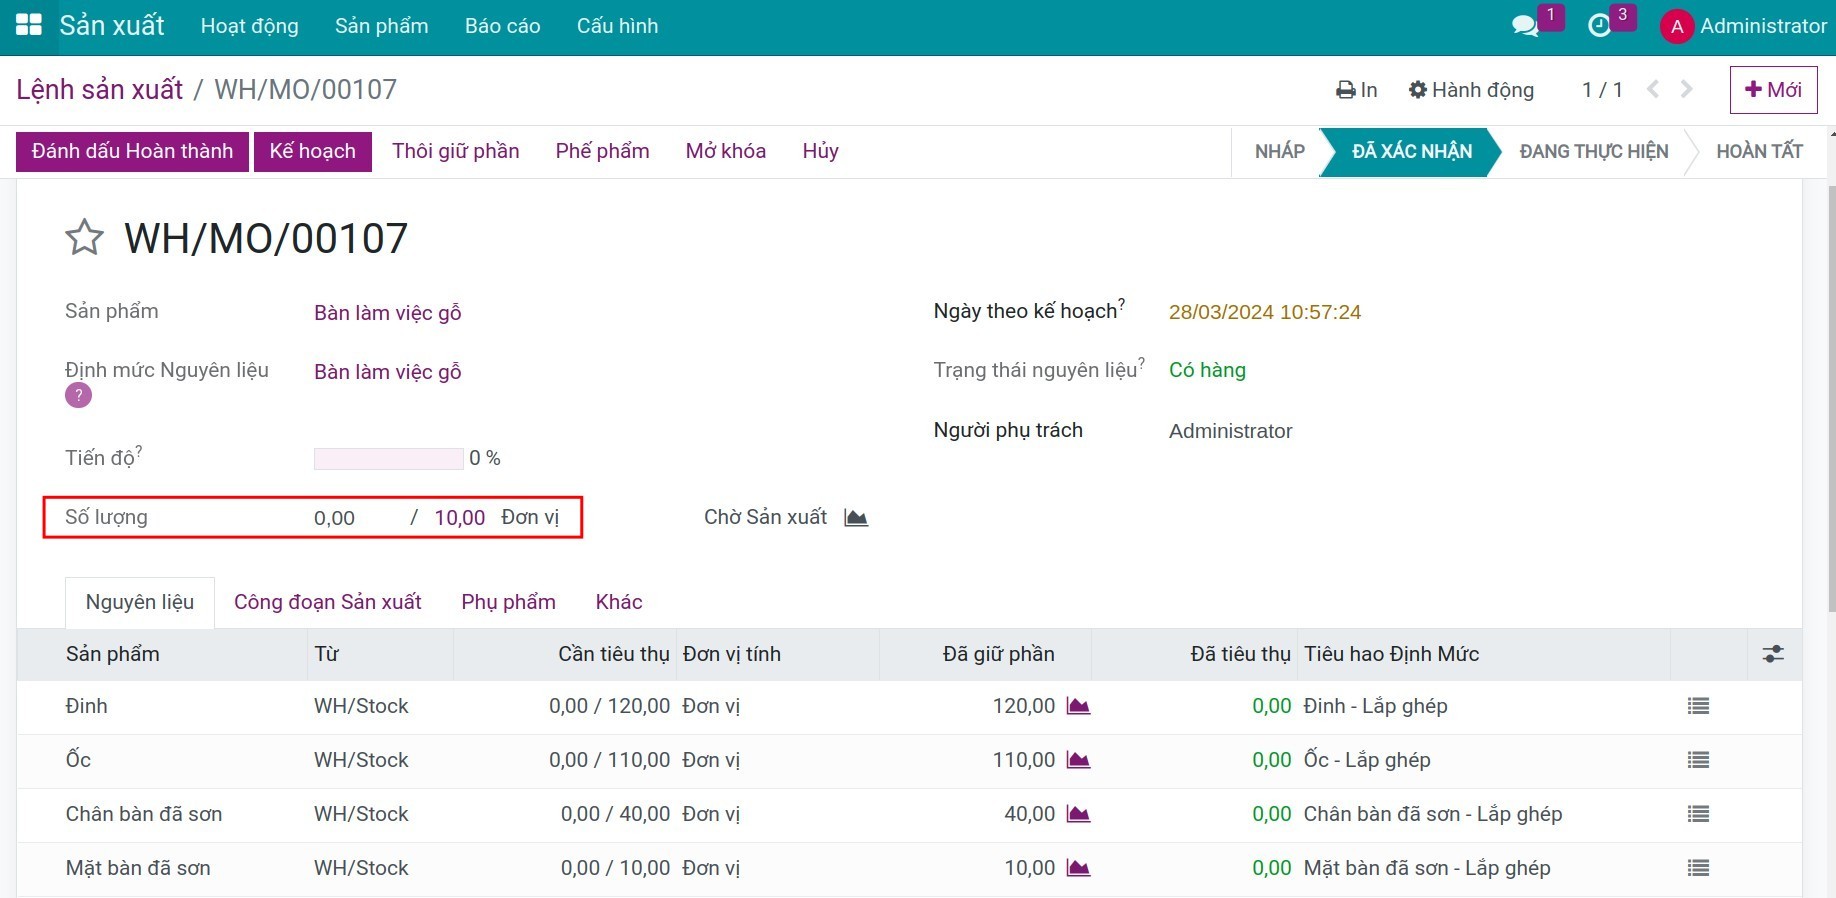This screenshot has width=1836, height=898.
Task: Switch to Công đoạn Sản xuất tab
Action: (x=328, y=602)
